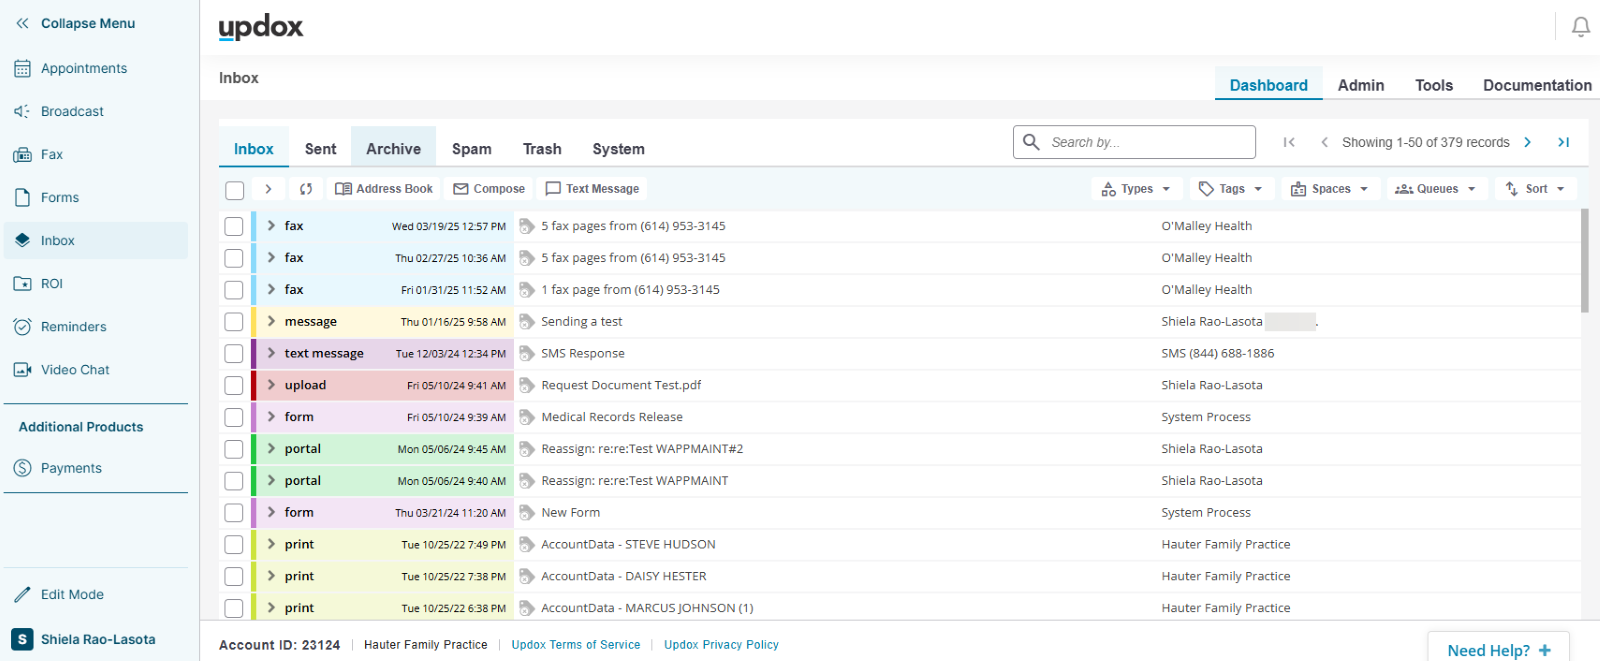This screenshot has height=661, width=1600.
Task: Go to next page of records
Action: [1527, 142]
